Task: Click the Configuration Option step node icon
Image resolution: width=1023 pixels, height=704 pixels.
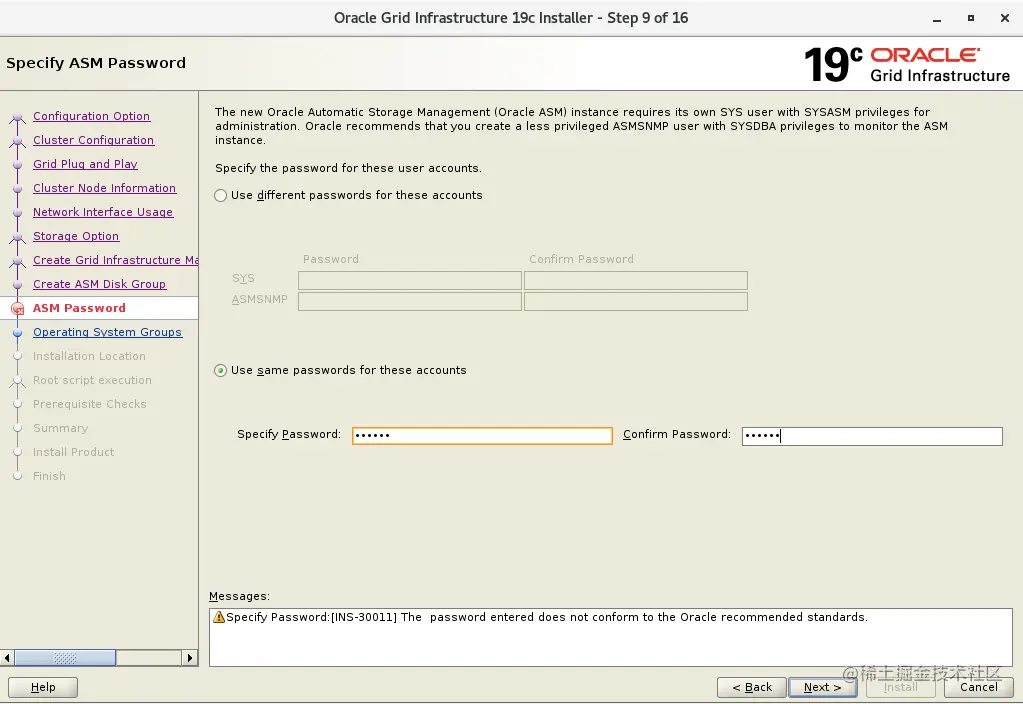Action: [18, 117]
